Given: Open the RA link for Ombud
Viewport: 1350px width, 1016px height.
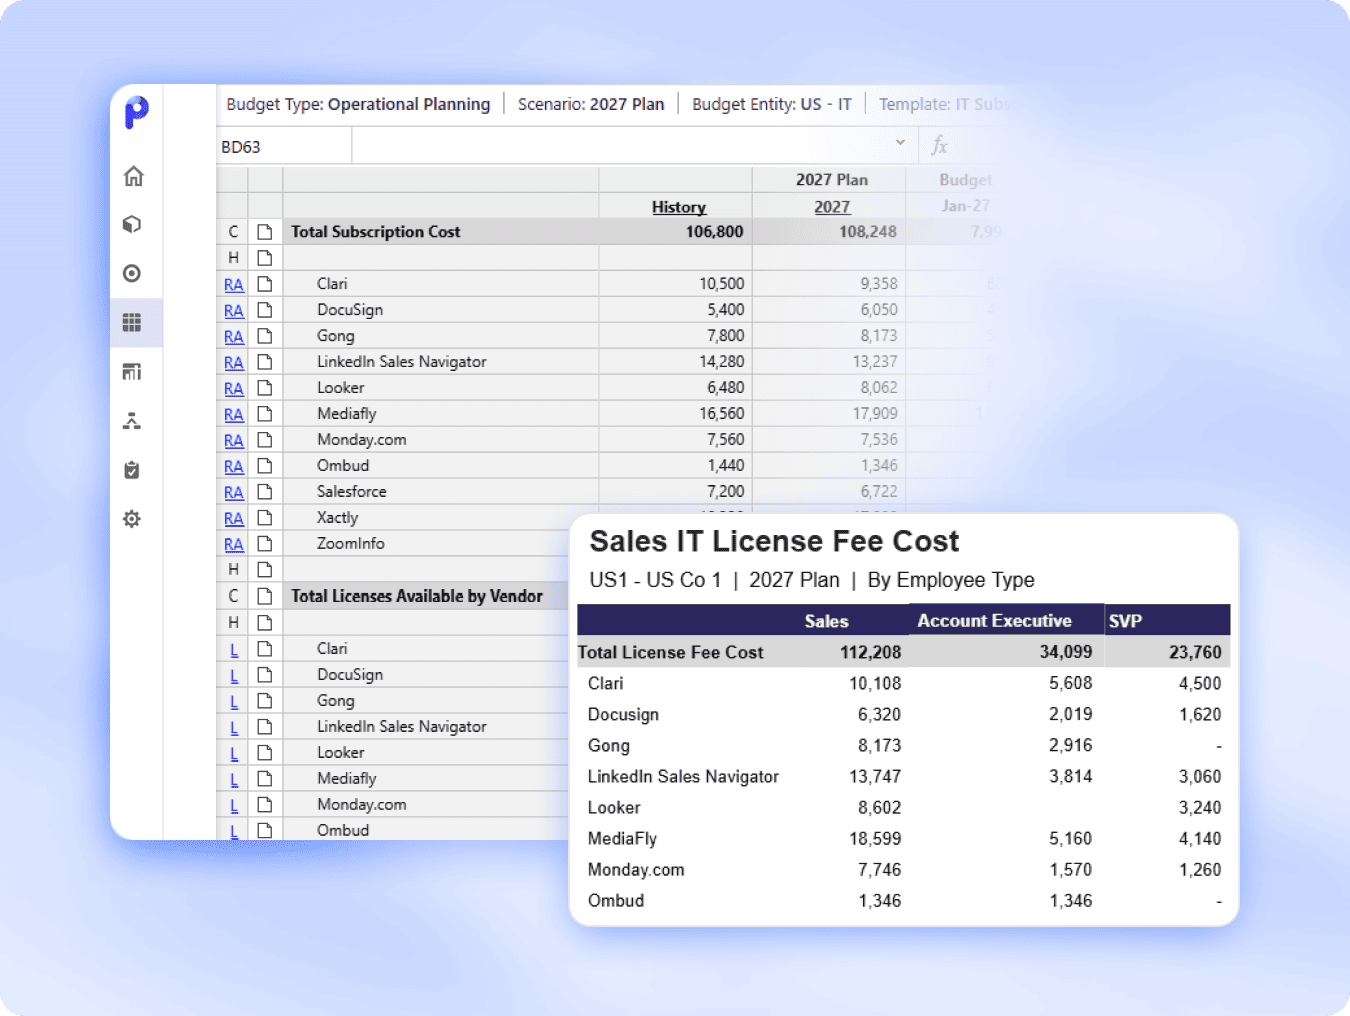Looking at the screenshot, I should (x=234, y=467).
